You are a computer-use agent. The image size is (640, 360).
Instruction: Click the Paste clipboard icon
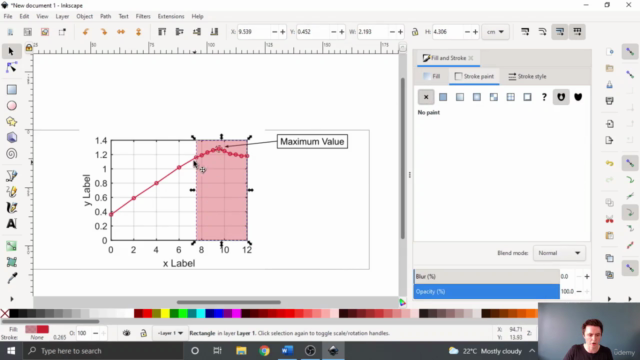pos(610,236)
